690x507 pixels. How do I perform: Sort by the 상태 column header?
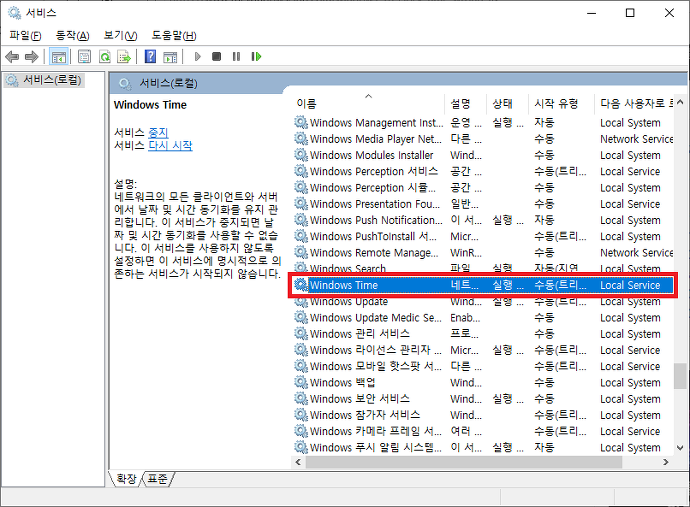[507, 103]
